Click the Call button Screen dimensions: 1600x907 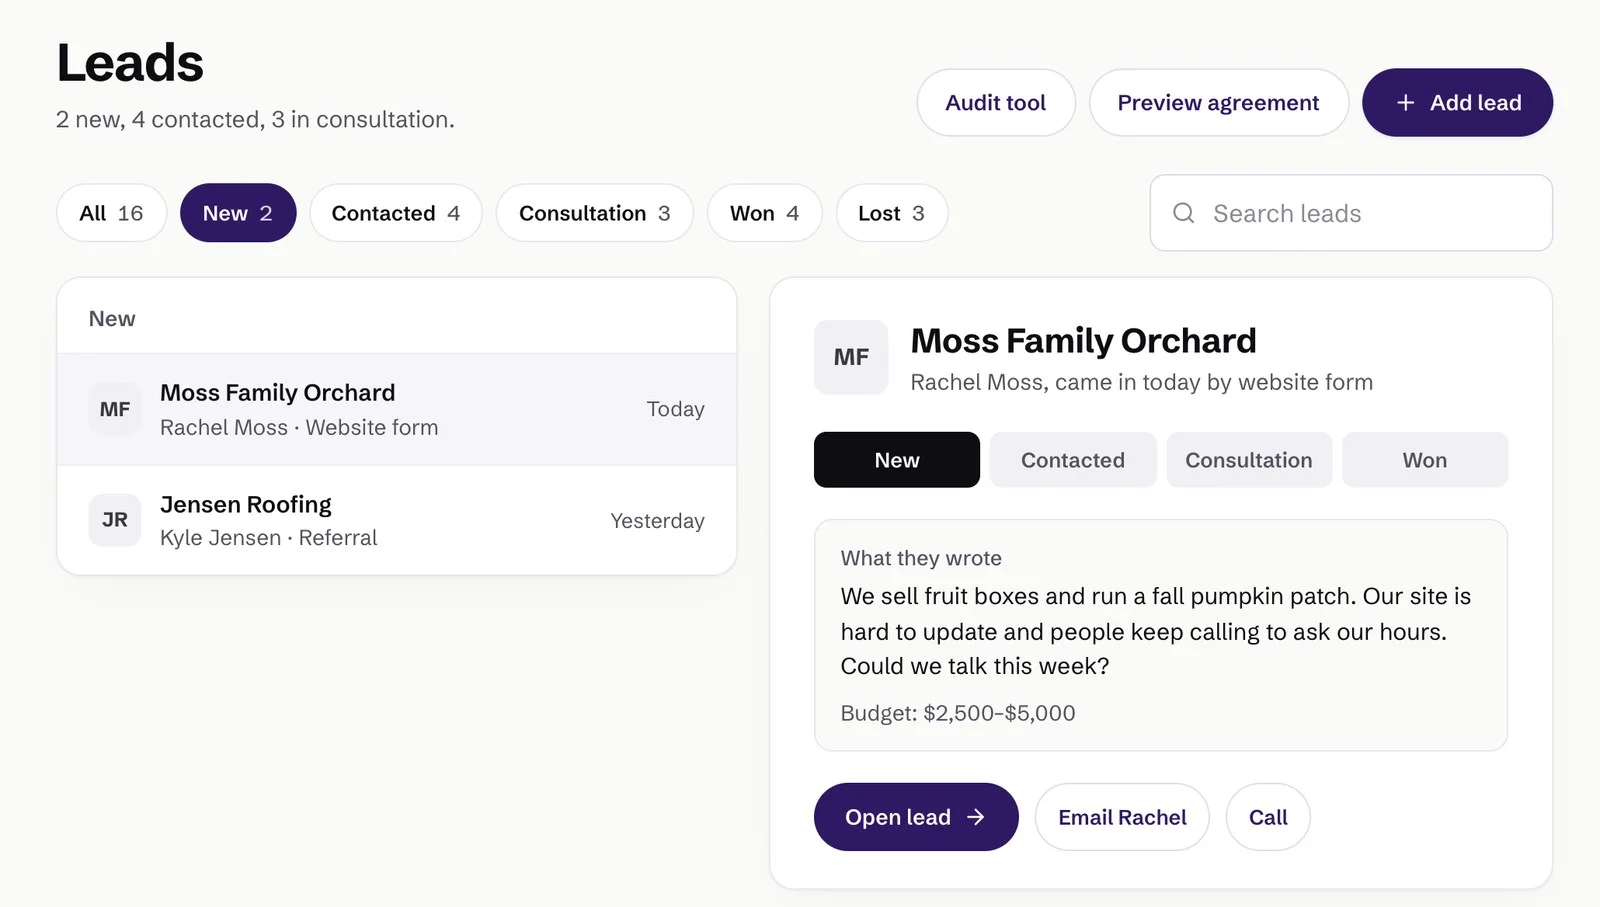click(x=1268, y=817)
